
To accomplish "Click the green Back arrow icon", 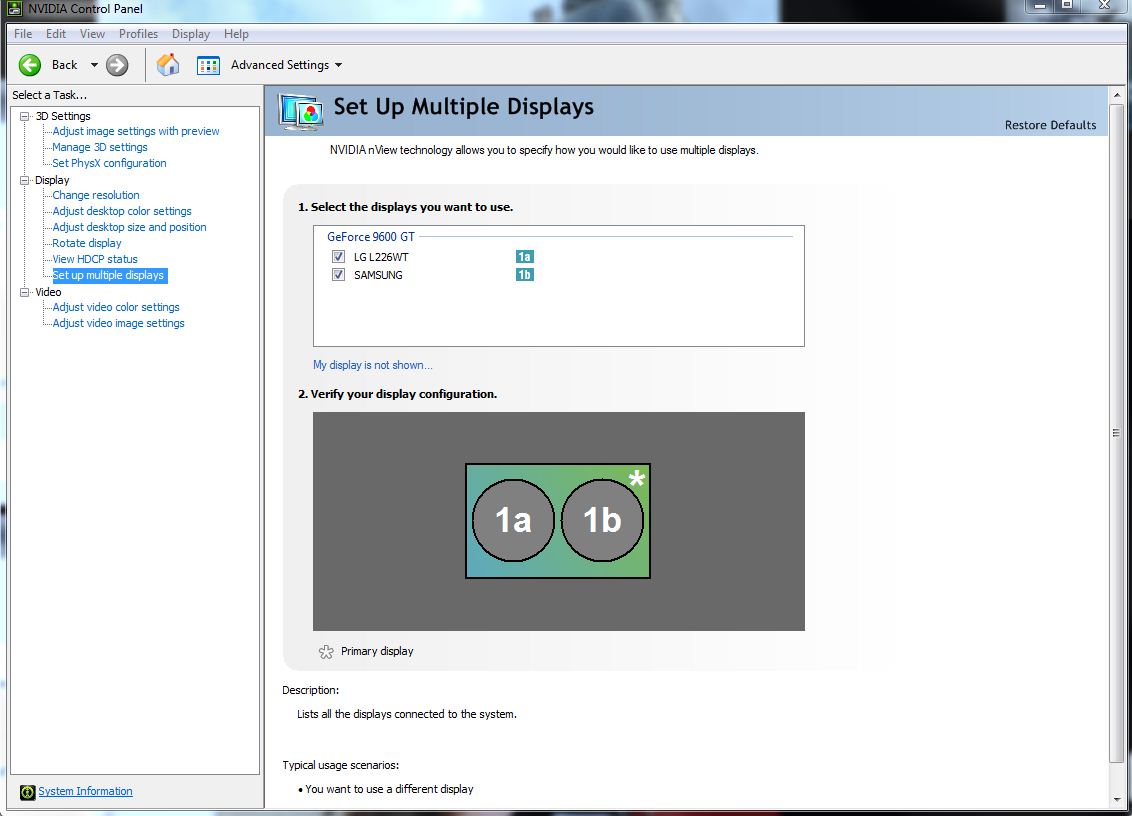I will 30,65.
